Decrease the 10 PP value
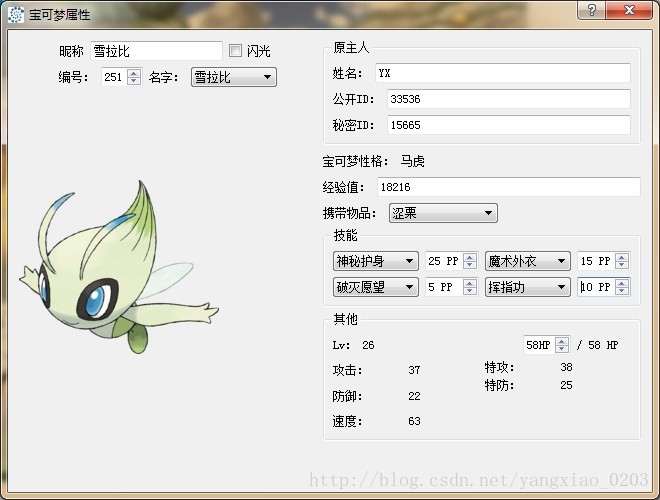Screen dimensions: 660x500 pos(622,291)
